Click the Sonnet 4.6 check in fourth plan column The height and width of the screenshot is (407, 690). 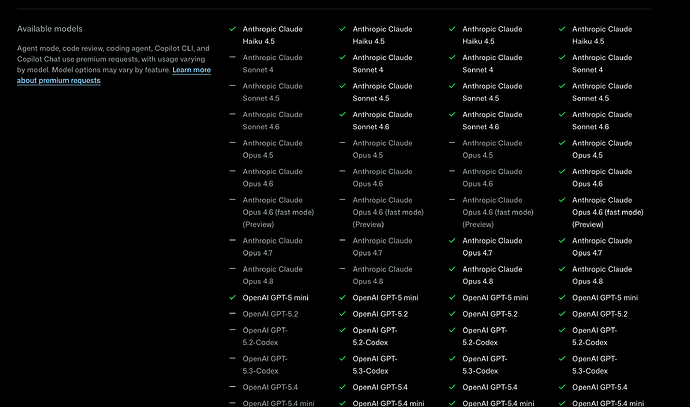click(562, 114)
